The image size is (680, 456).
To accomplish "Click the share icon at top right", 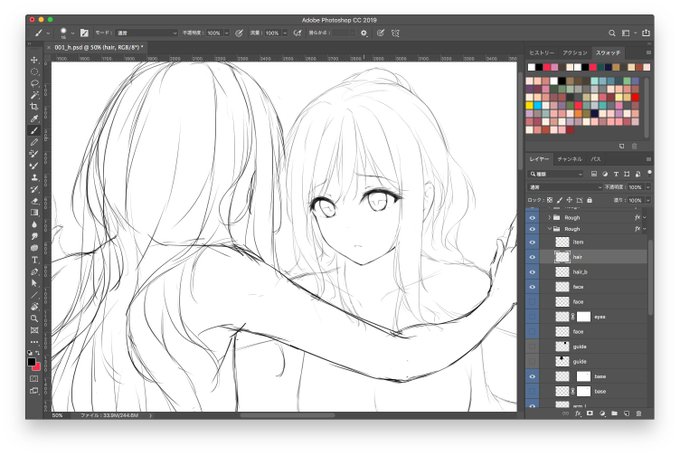I will [646, 33].
